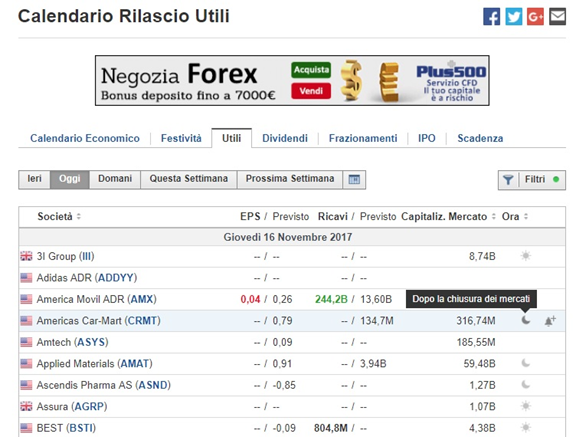576x437 pixels.
Task: Open the Ascendis Pharma AS (ASND) link
Action: click(x=104, y=385)
